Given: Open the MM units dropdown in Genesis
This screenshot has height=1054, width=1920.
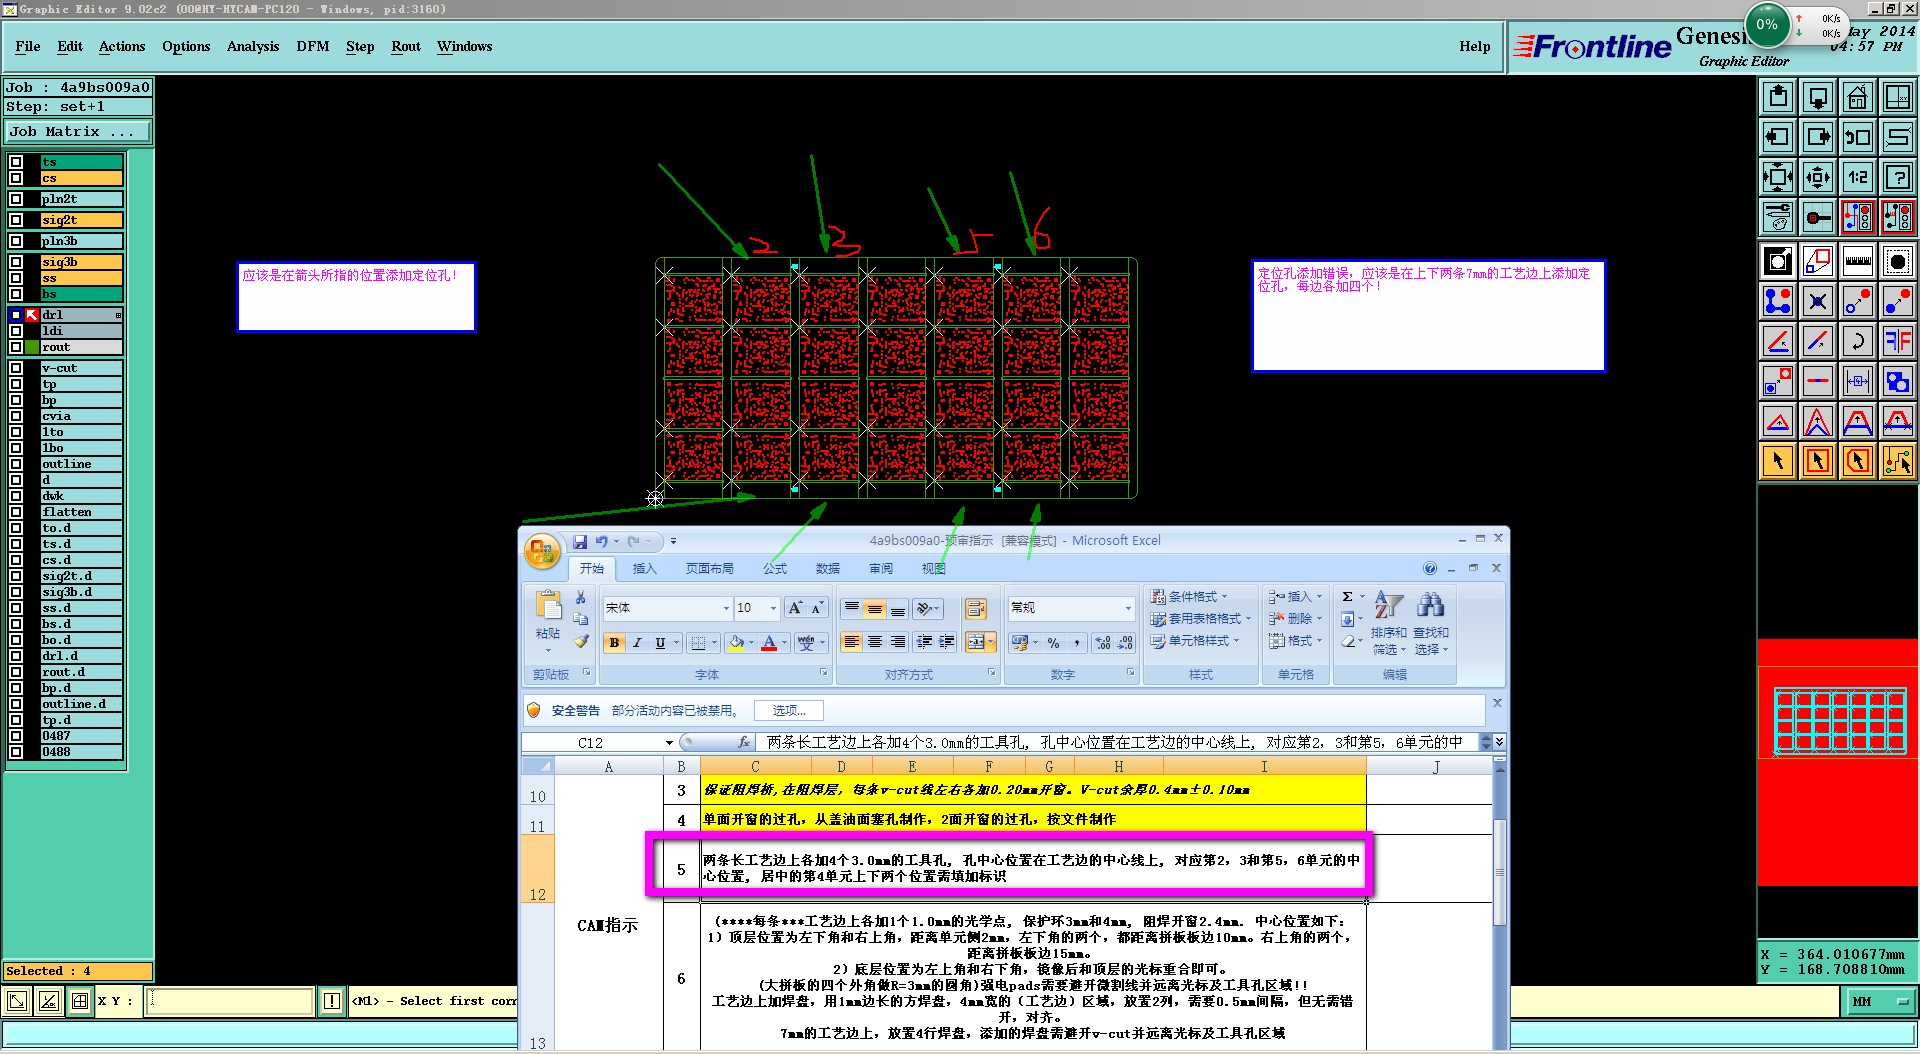Looking at the screenshot, I should 1879,1001.
